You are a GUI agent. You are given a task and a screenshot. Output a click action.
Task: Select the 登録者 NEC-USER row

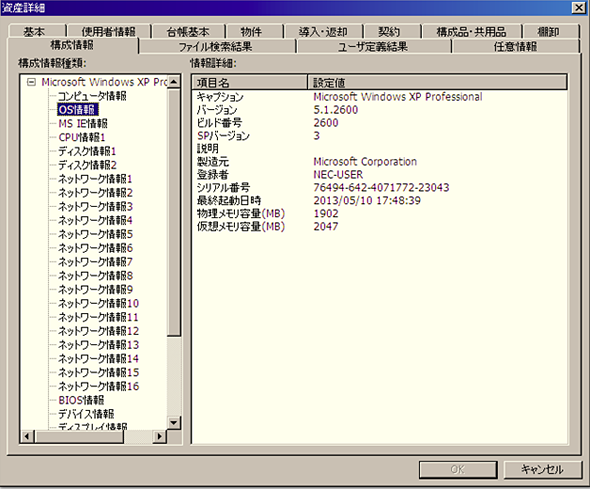(380, 175)
